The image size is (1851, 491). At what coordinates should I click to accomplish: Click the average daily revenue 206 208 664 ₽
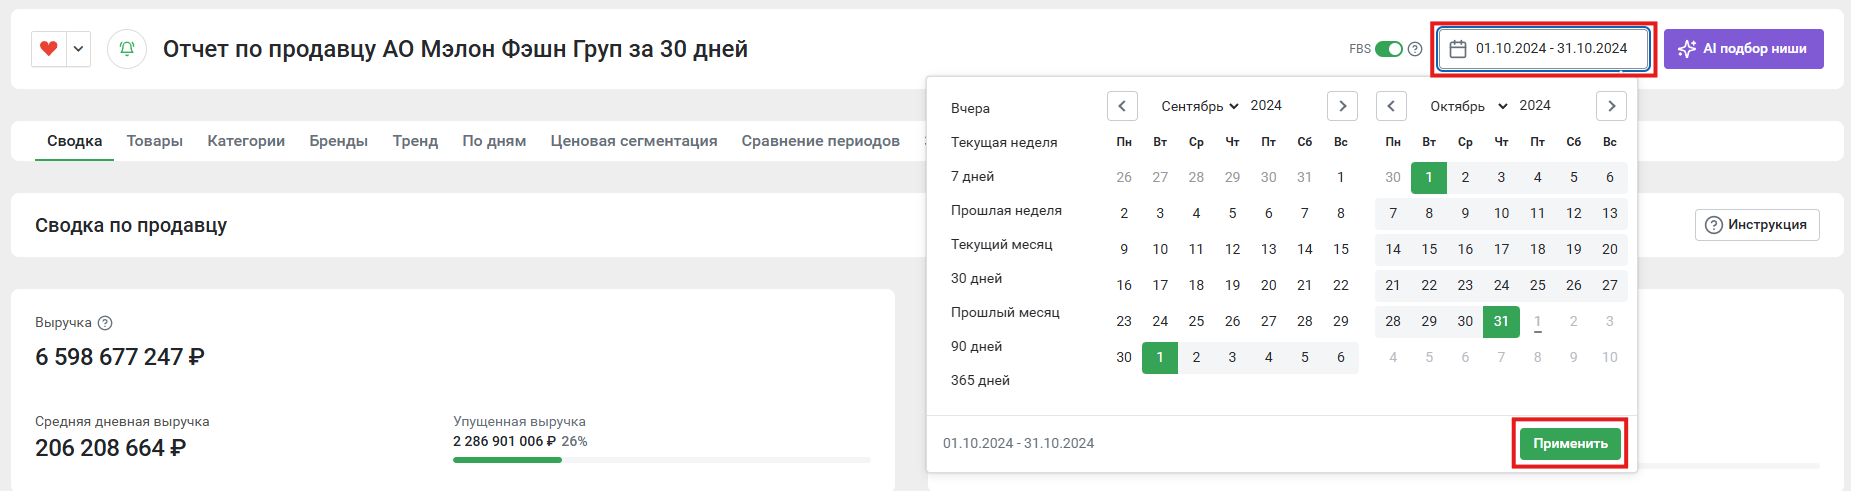111,448
